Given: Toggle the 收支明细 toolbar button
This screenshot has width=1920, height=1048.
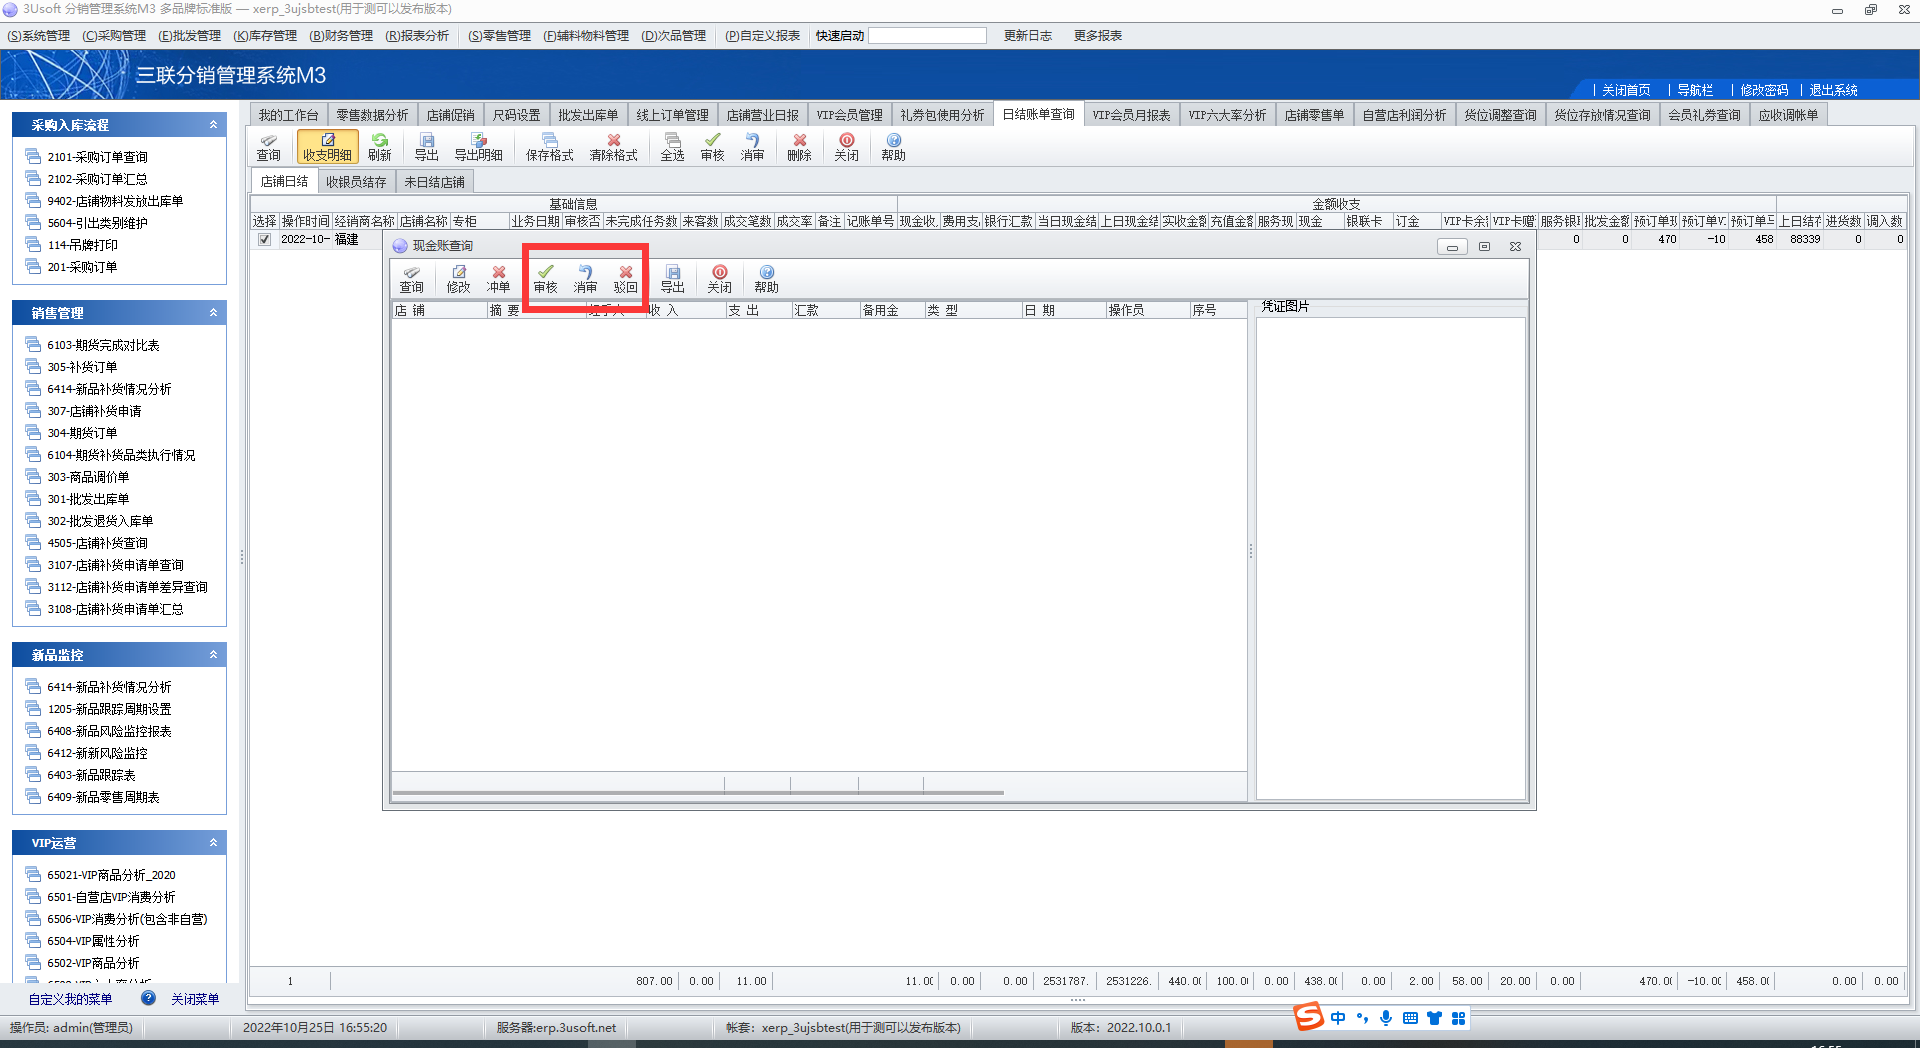Looking at the screenshot, I should click(327, 147).
